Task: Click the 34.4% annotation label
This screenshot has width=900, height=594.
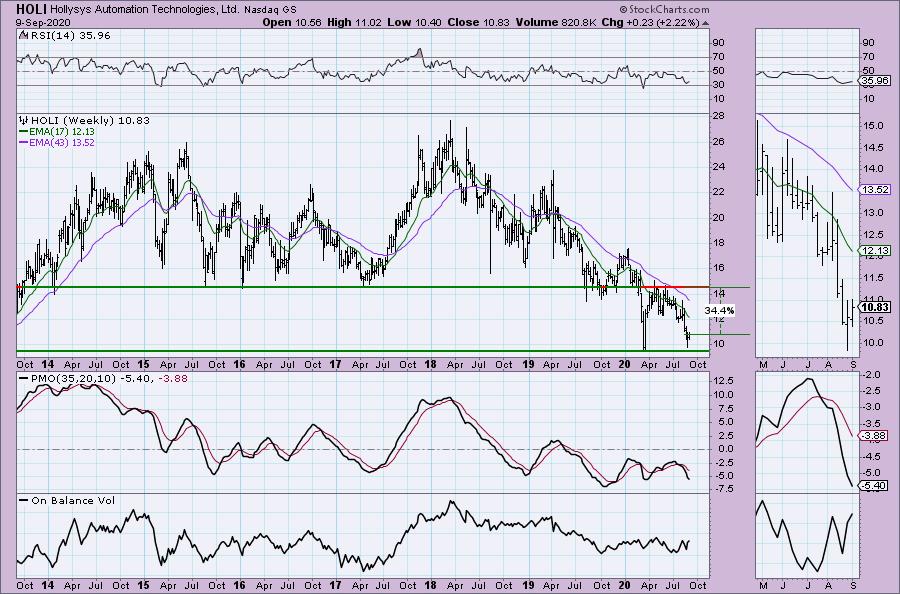Action: (x=719, y=310)
